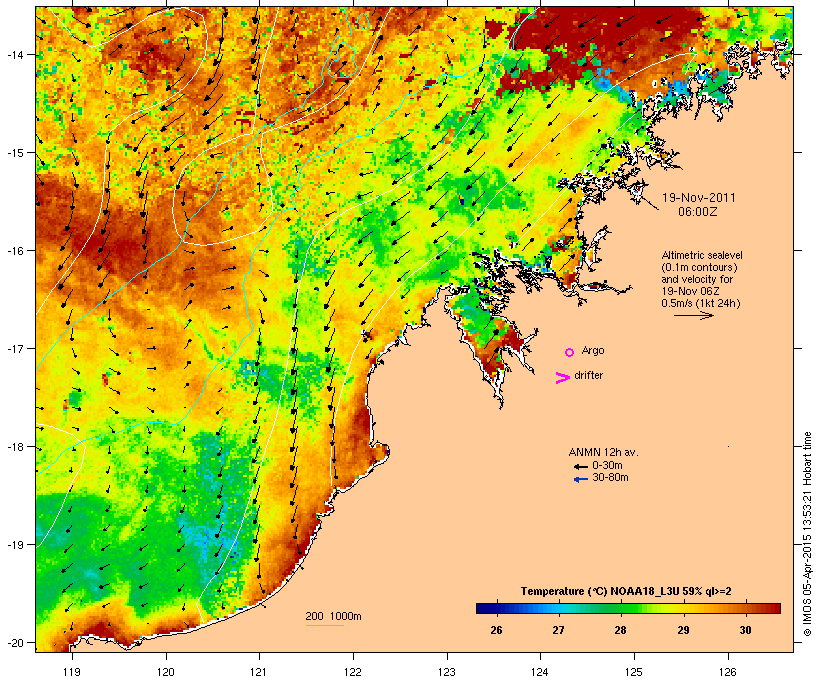Click the 0.5m/s velocity scale arrow
The height and width of the screenshot is (680, 820).
click(x=693, y=315)
